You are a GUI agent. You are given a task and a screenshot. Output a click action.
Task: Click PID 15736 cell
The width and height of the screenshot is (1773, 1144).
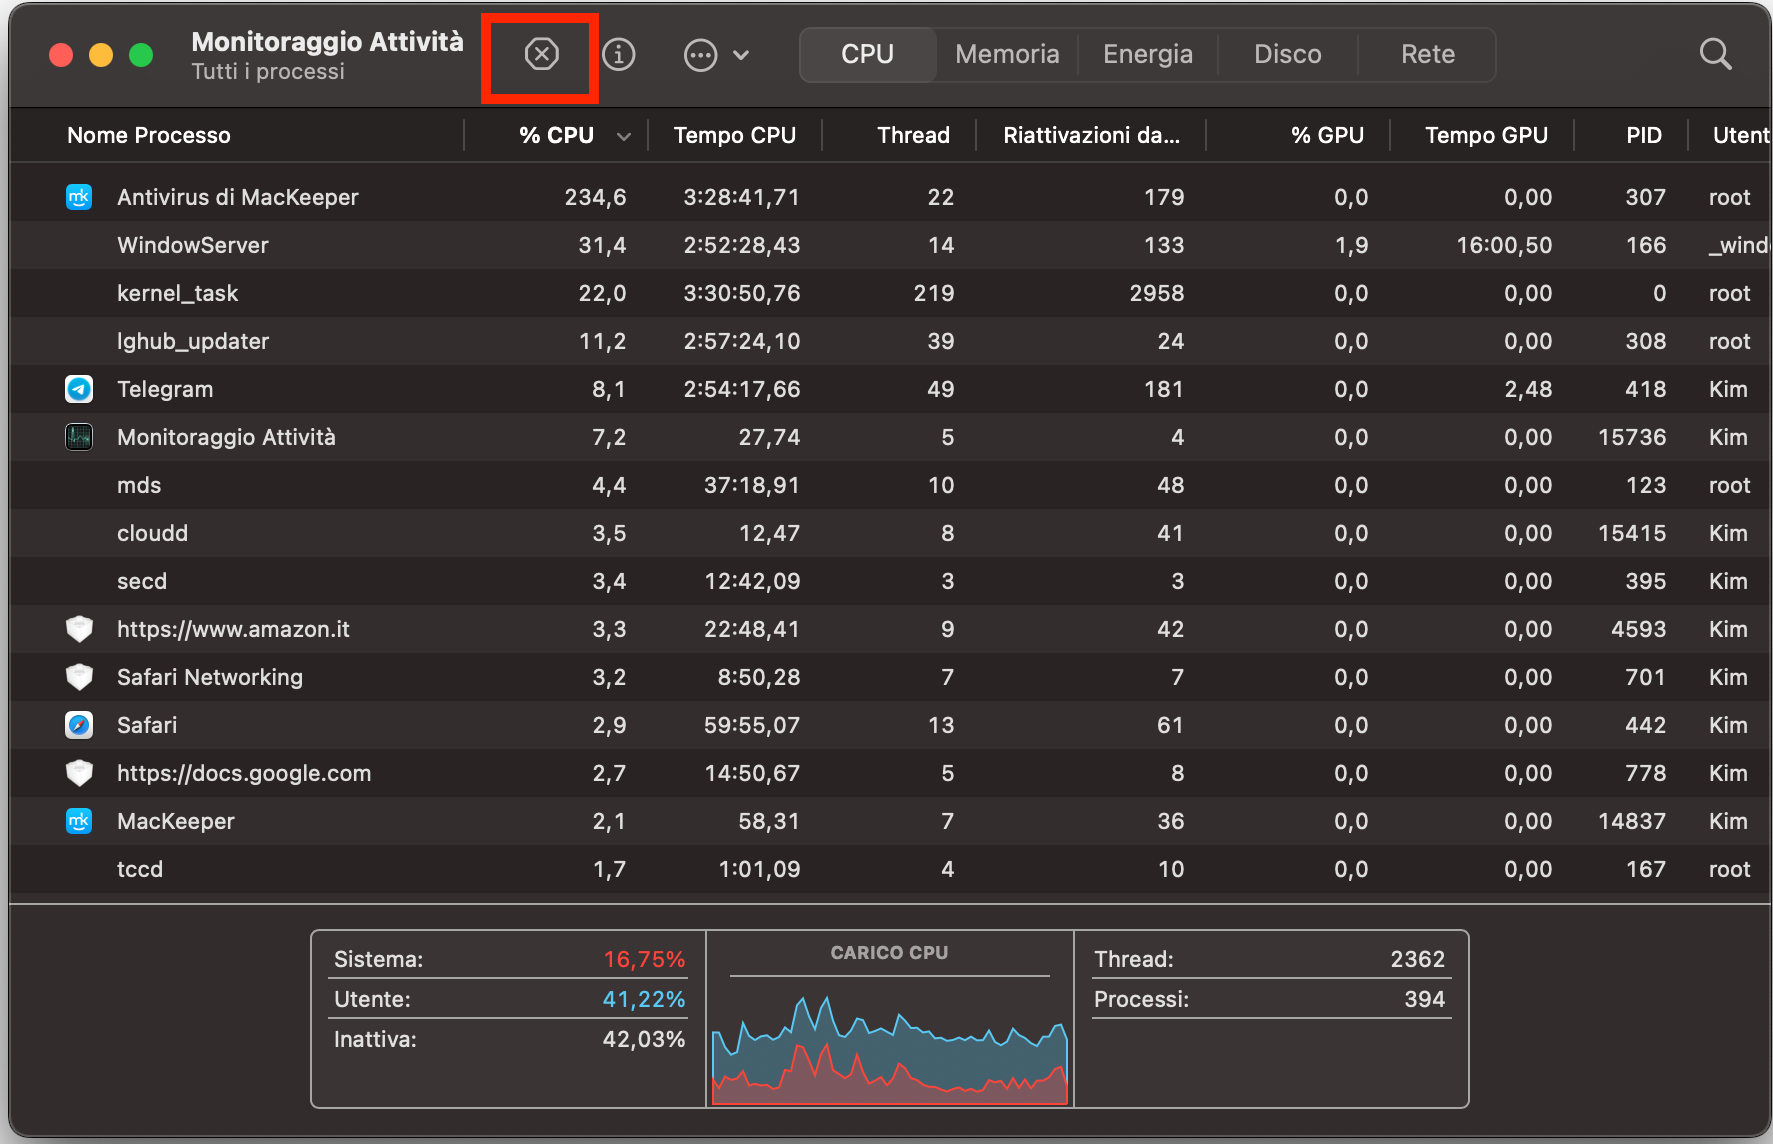pyautogui.click(x=1632, y=437)
